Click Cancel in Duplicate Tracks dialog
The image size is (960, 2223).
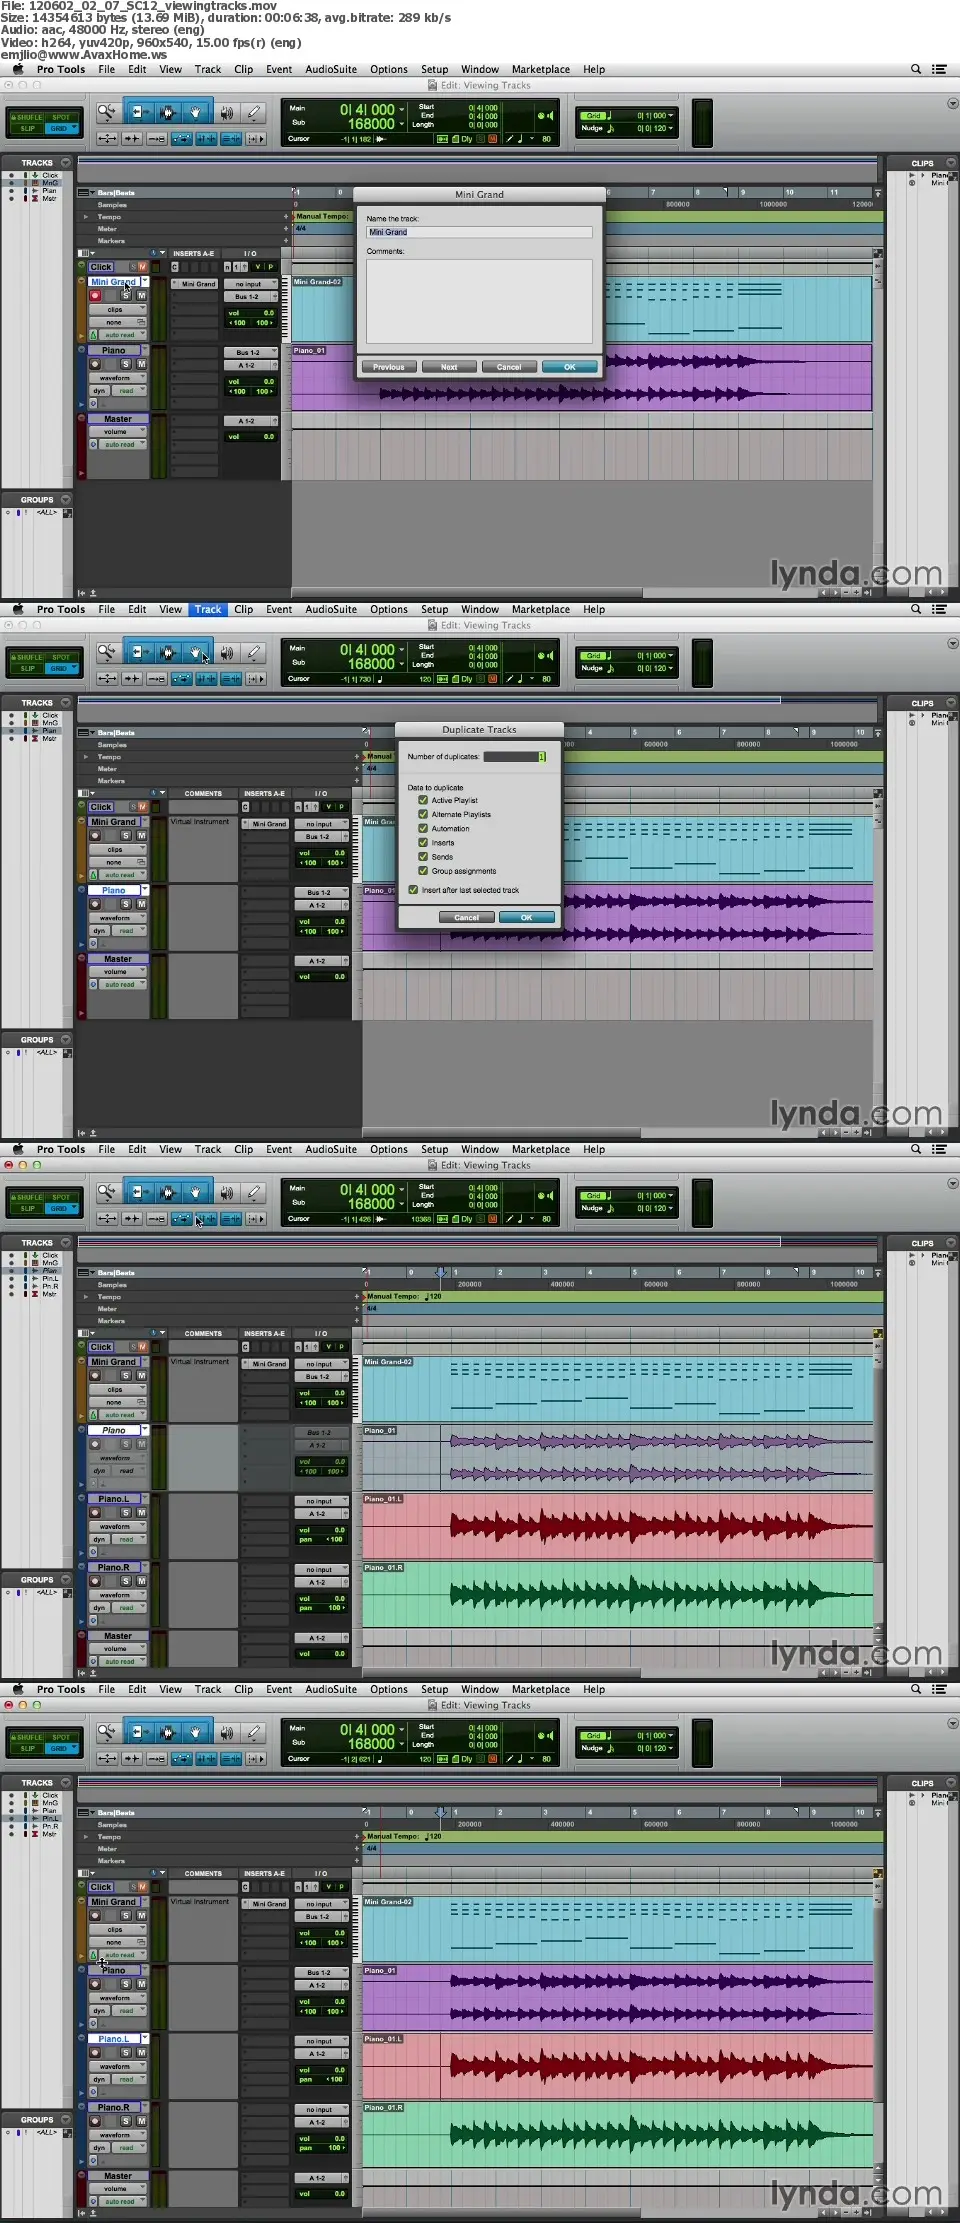coord(467,917)
